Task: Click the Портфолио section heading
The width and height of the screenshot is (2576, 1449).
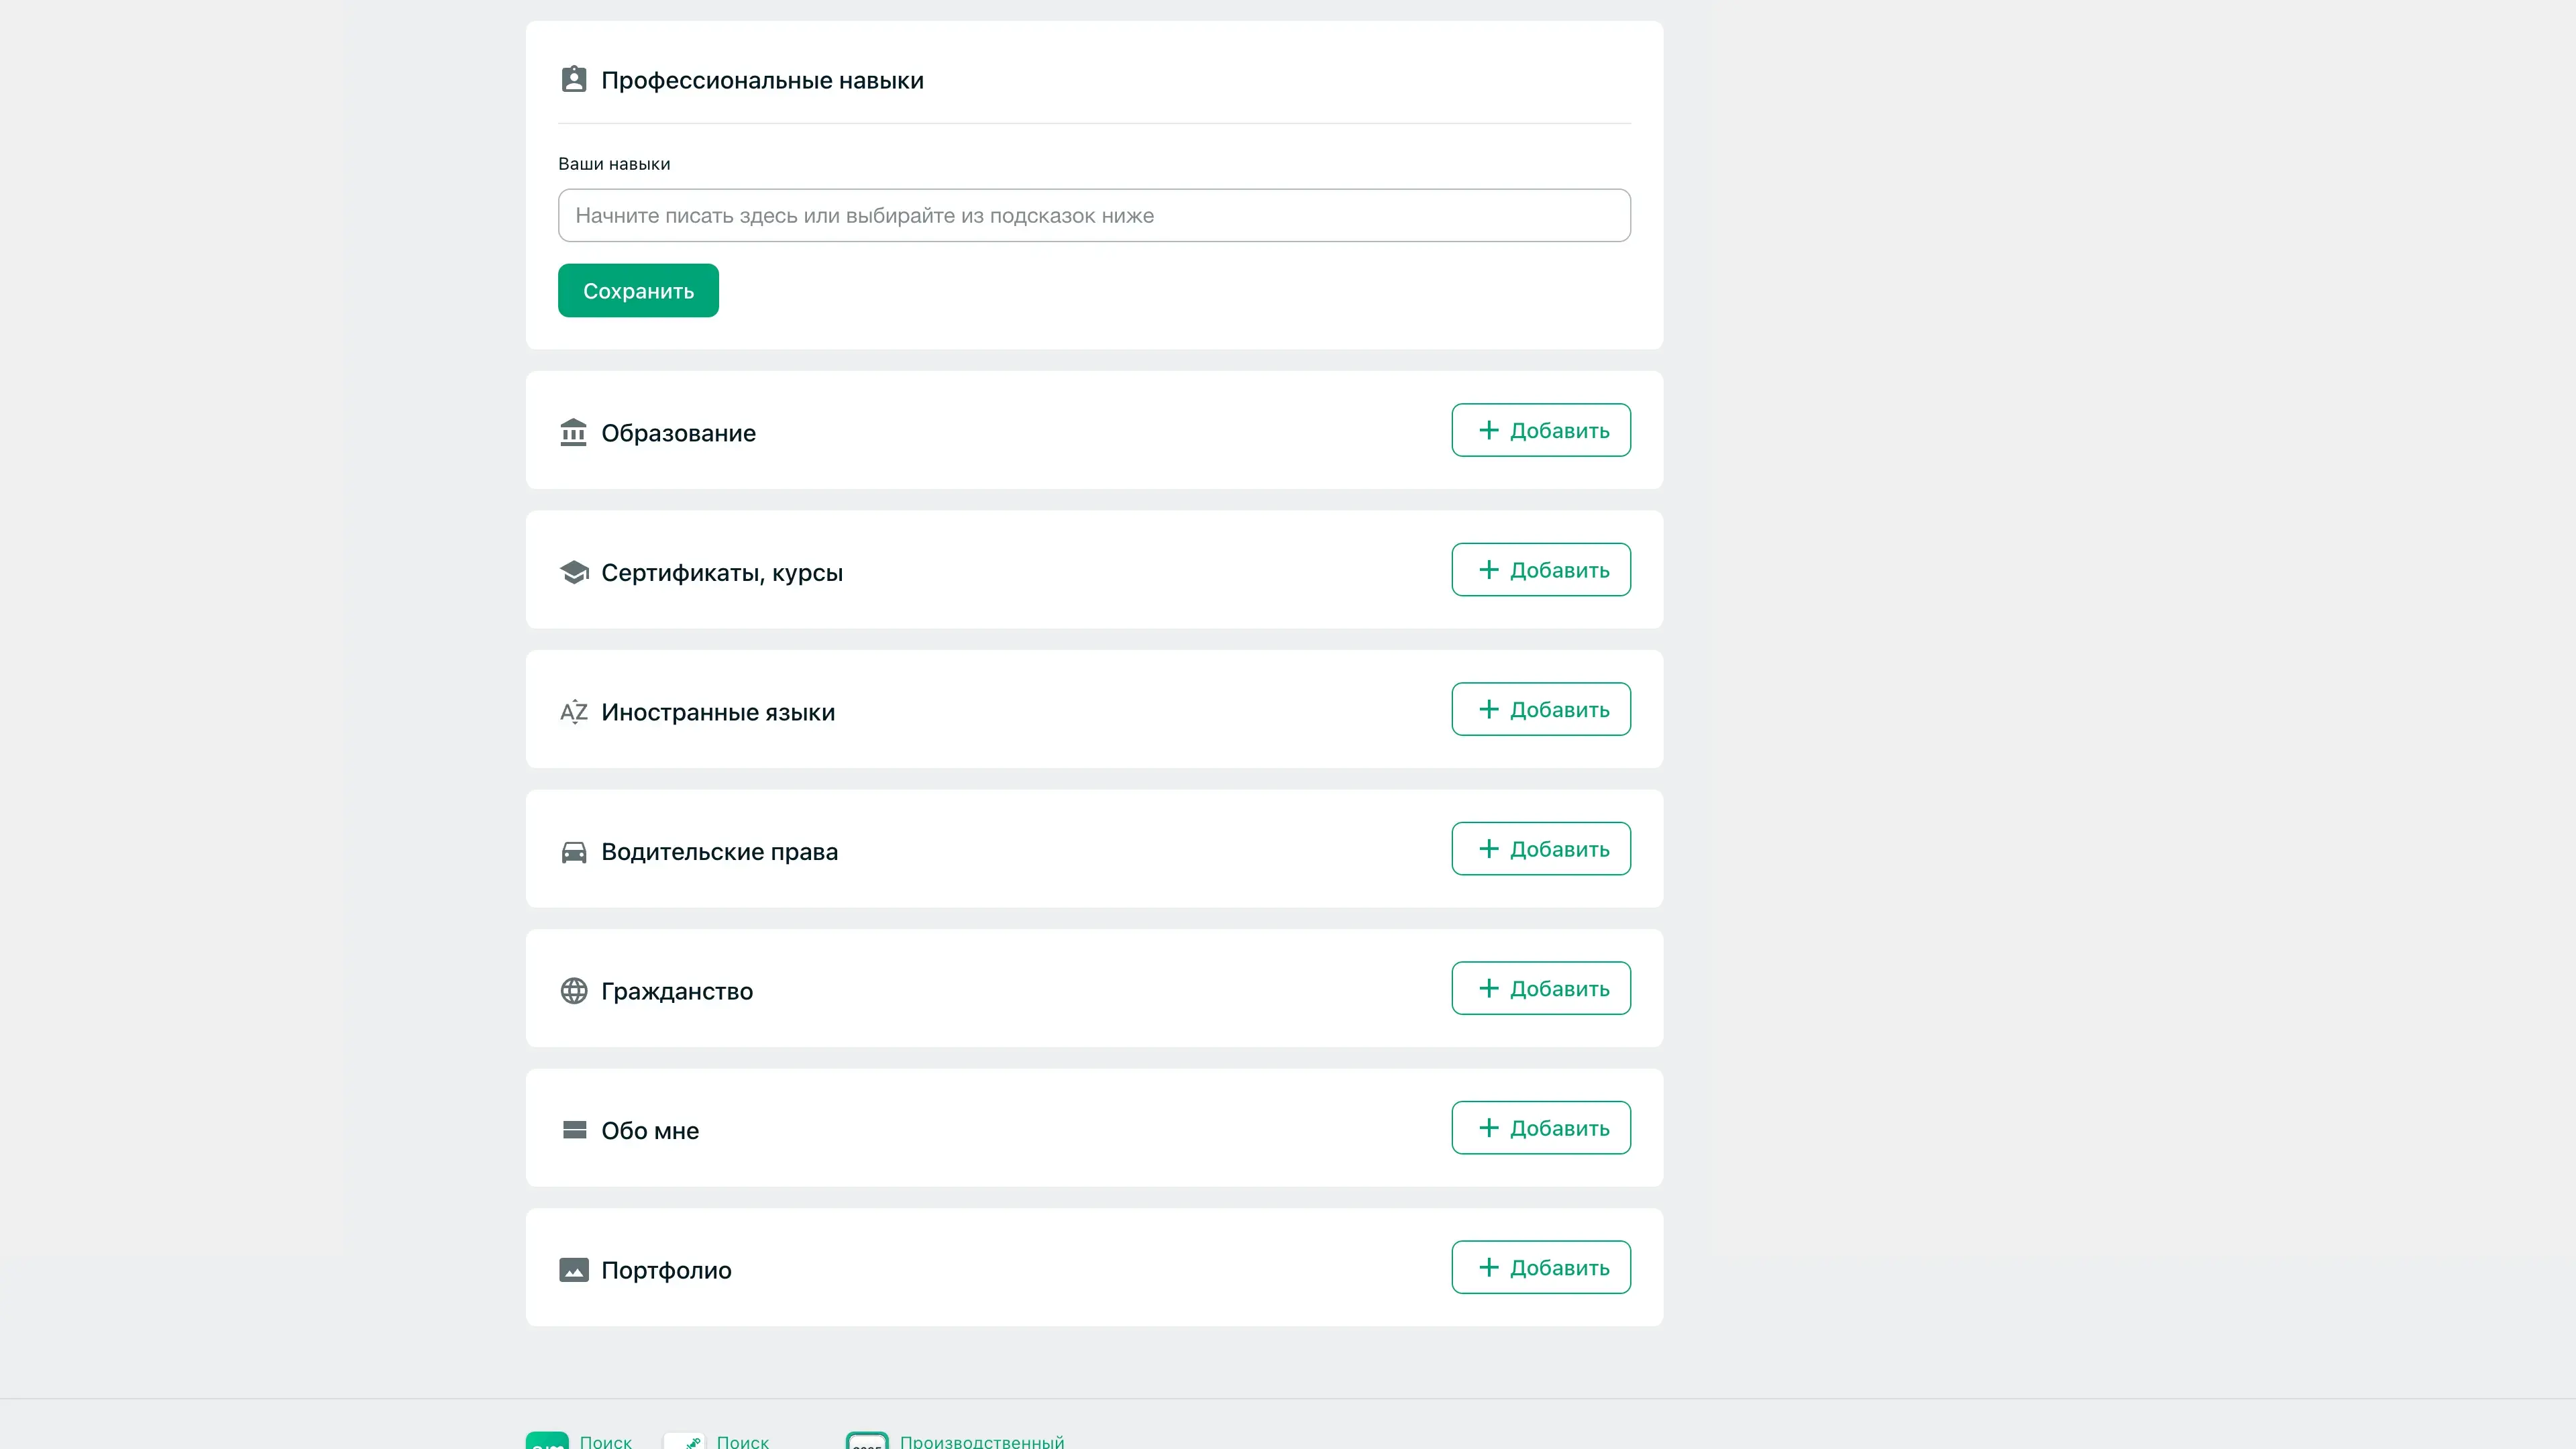Action: click(x=666, y=1270)
